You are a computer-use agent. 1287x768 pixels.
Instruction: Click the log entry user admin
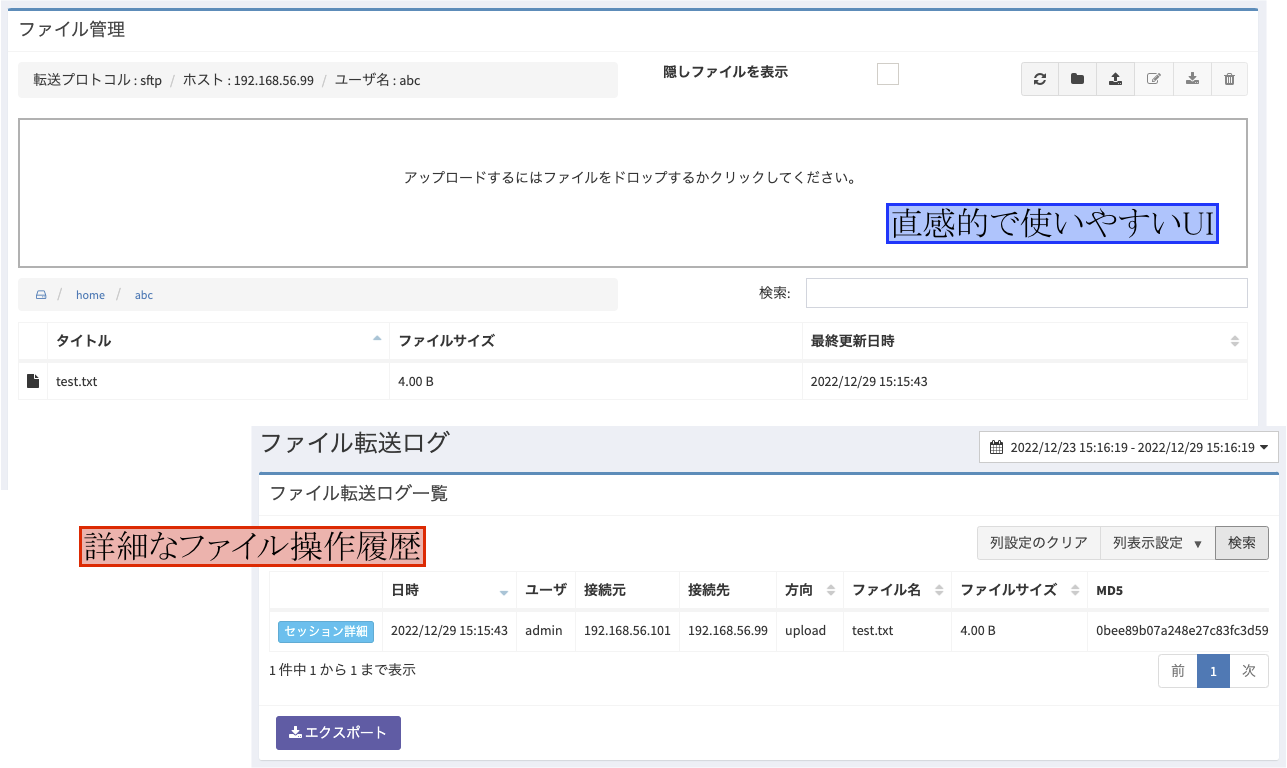(x=544, y=631)
